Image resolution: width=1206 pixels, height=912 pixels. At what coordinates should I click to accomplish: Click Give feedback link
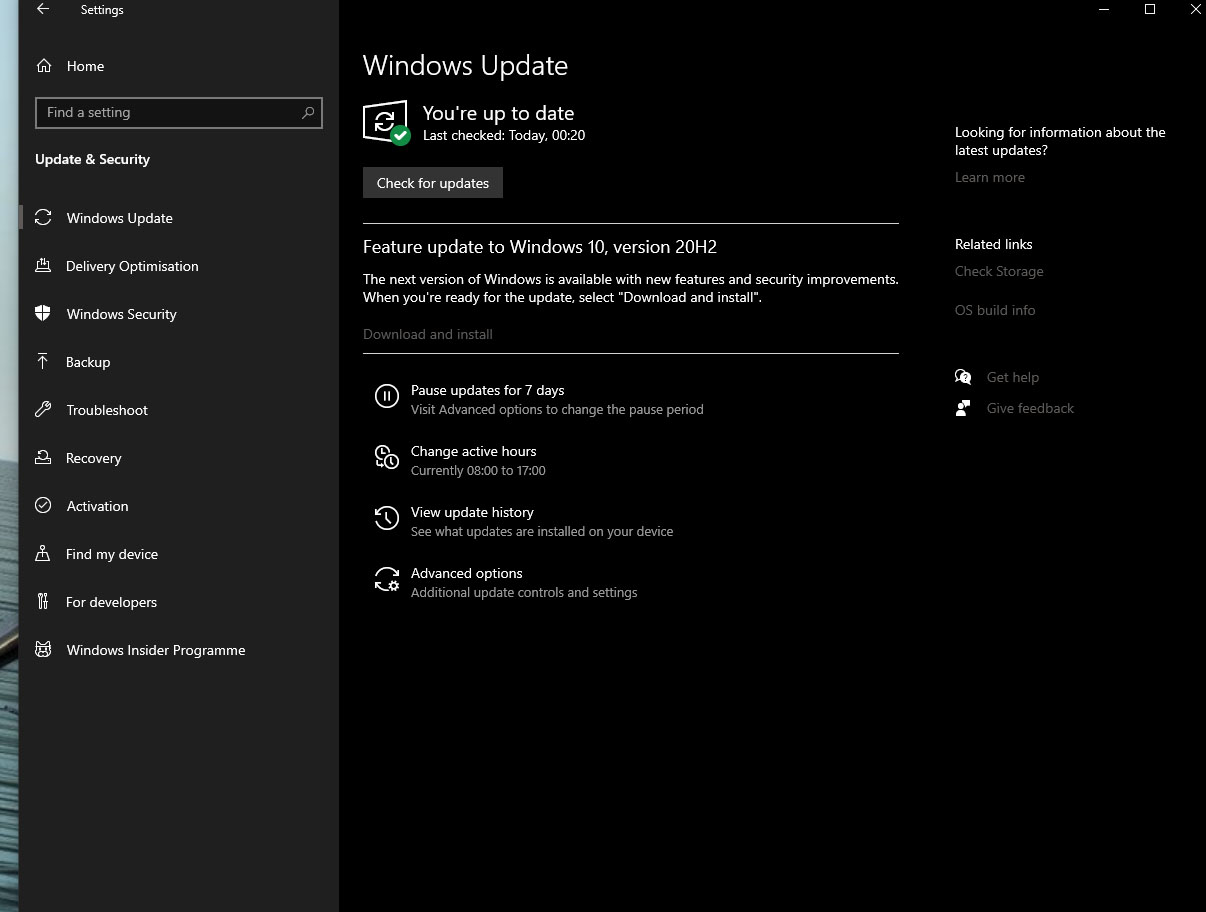1030,408
